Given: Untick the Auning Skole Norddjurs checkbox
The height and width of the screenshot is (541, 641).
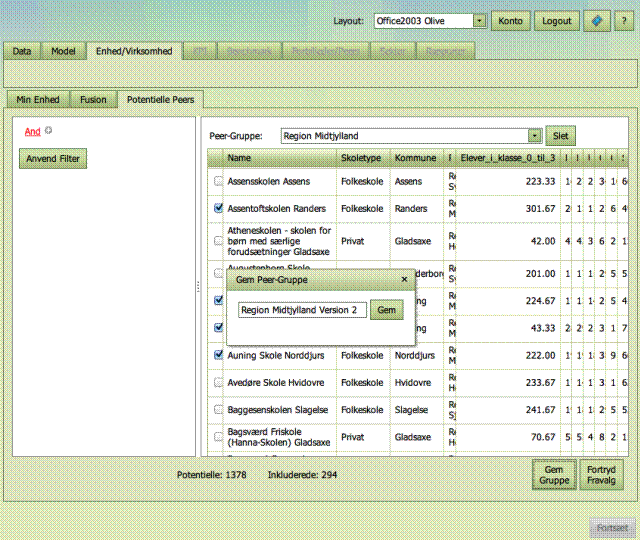Looking at the screenshot, I should tap(218, 354).
